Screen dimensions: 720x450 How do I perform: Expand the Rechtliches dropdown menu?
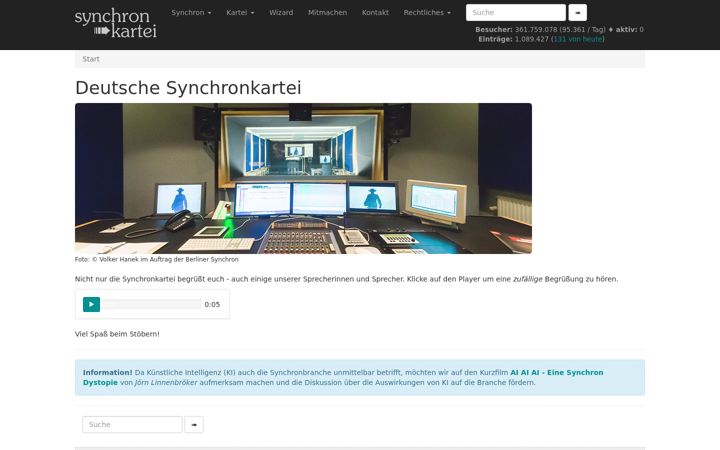[x=427, y=12]
